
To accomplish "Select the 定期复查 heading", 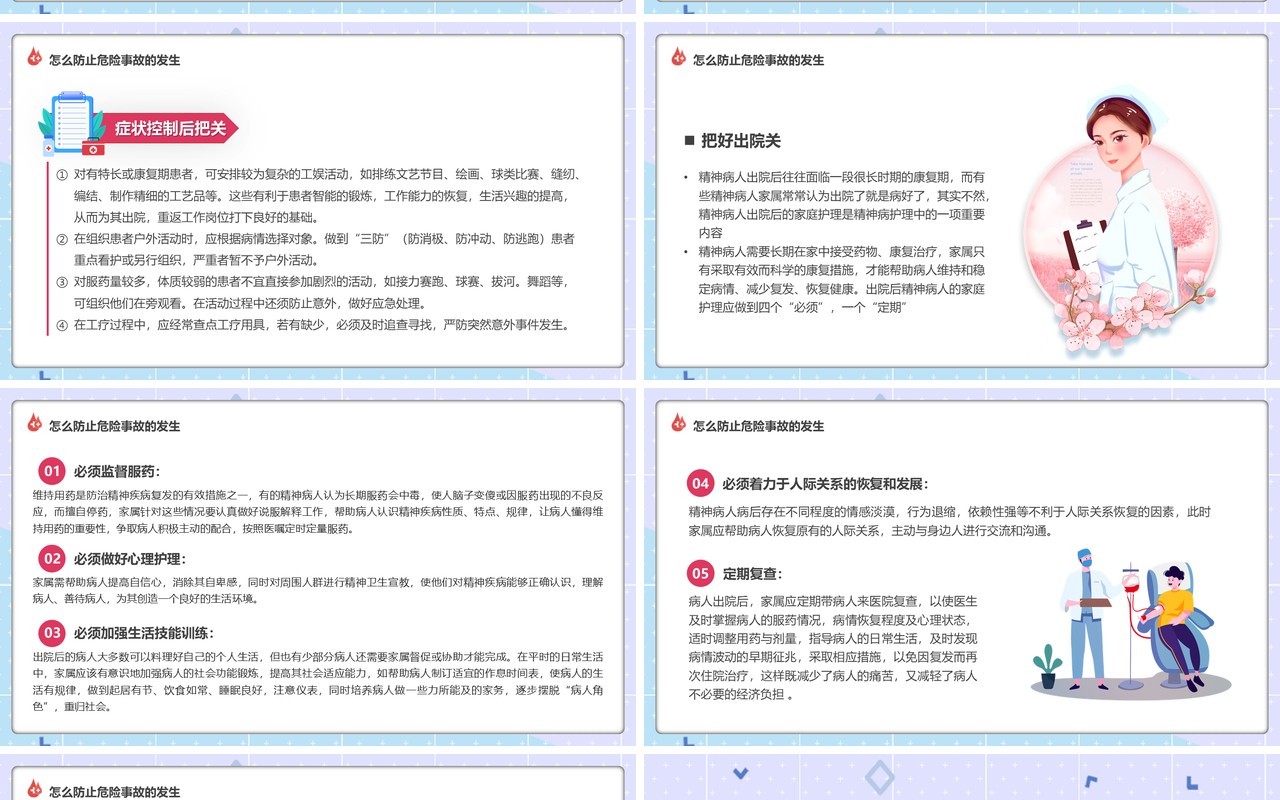I will click(752, 573).
